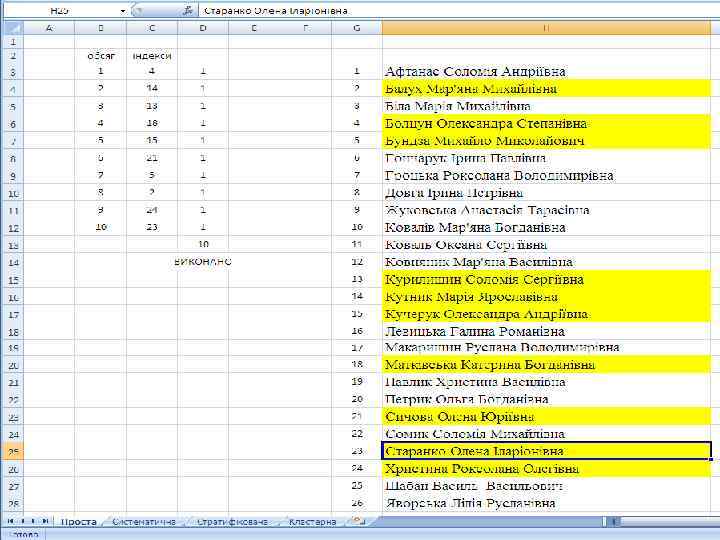Viewport: 720px width, 540px height.
Task: Click number 26 in column G
Action: [357, 503]
